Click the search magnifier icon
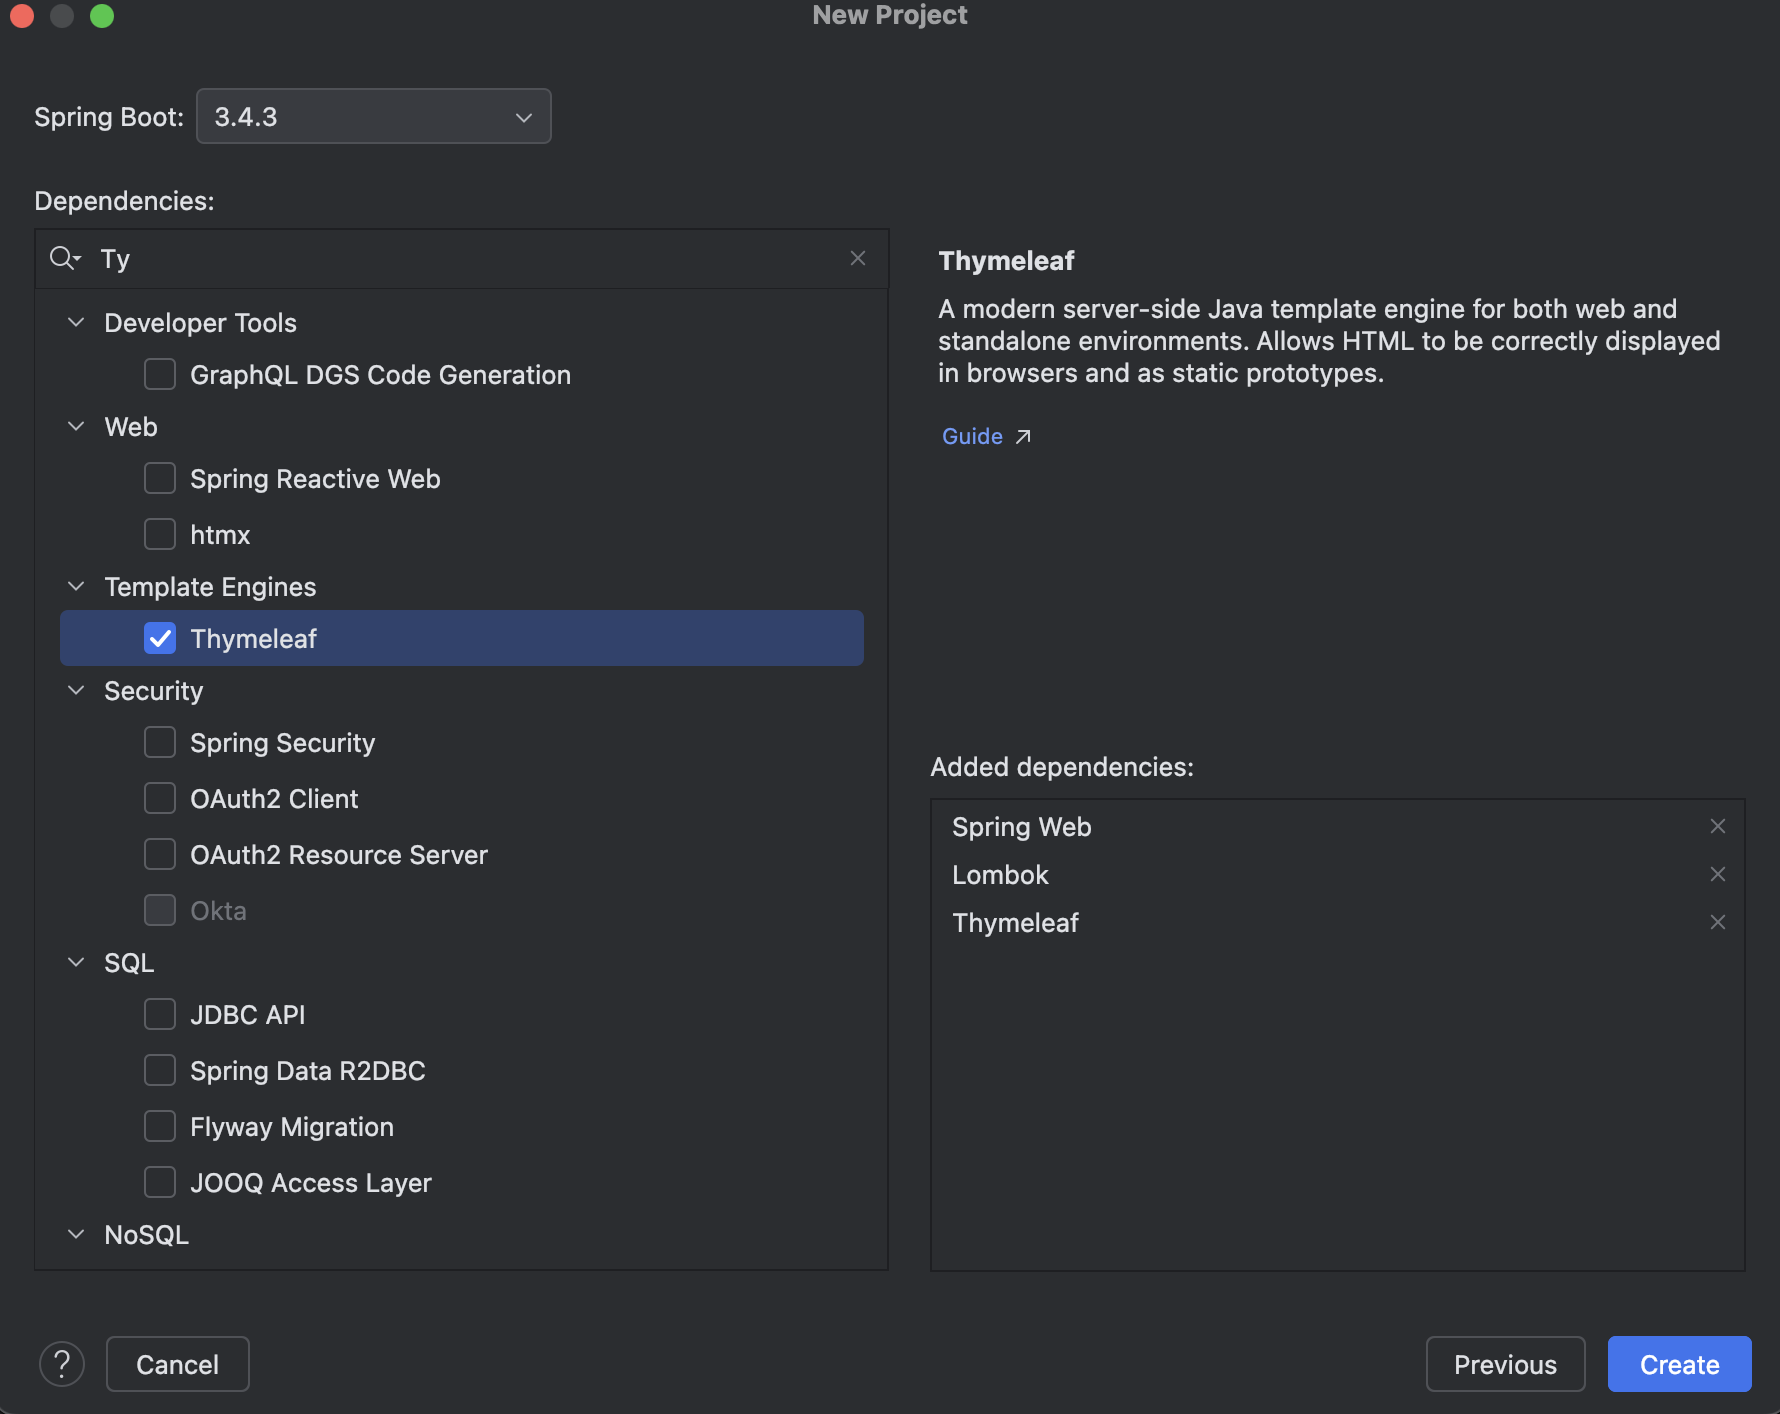The width and height of the screenshot is (1780, 1414). coord(64,258)
